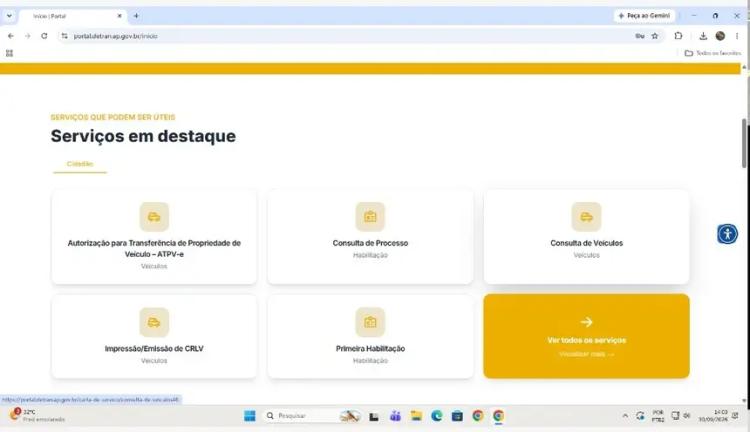Screen dimensions: 750x432
Task: Open the Chrome profile avatar
Action: point(720,36)
